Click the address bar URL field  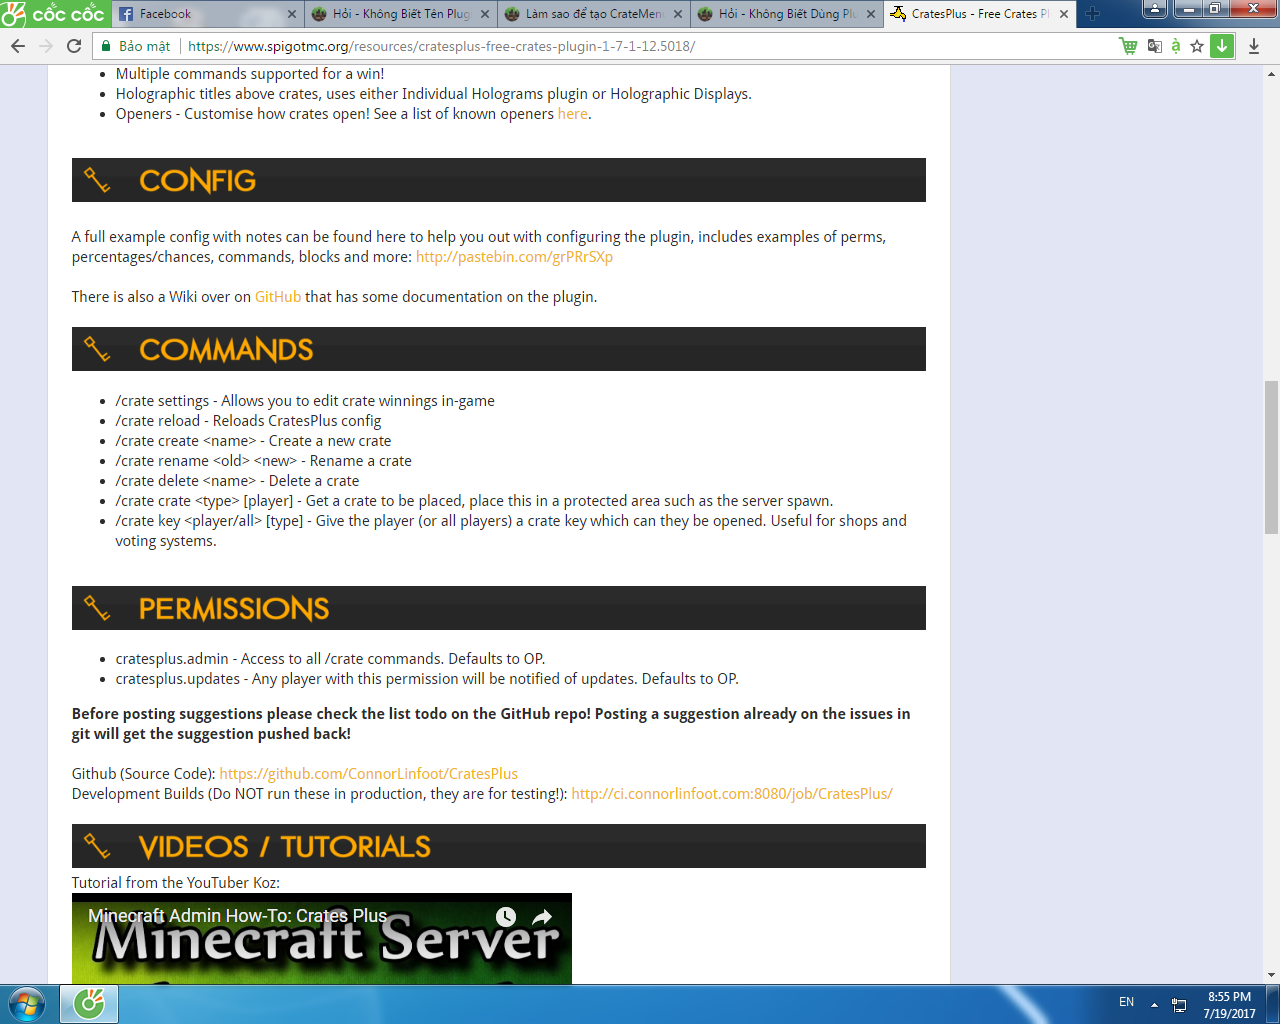(x=640, y=46)
